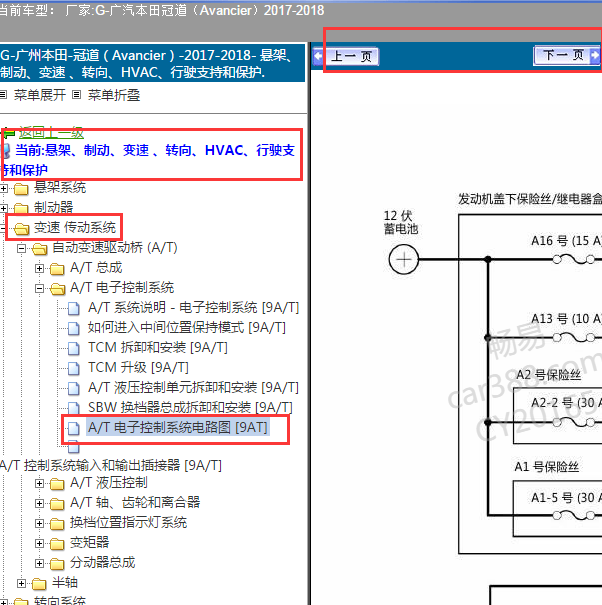Click the 返回上一级 link
602x605 pixels.
pyautogui.click(x=51, y=133)
